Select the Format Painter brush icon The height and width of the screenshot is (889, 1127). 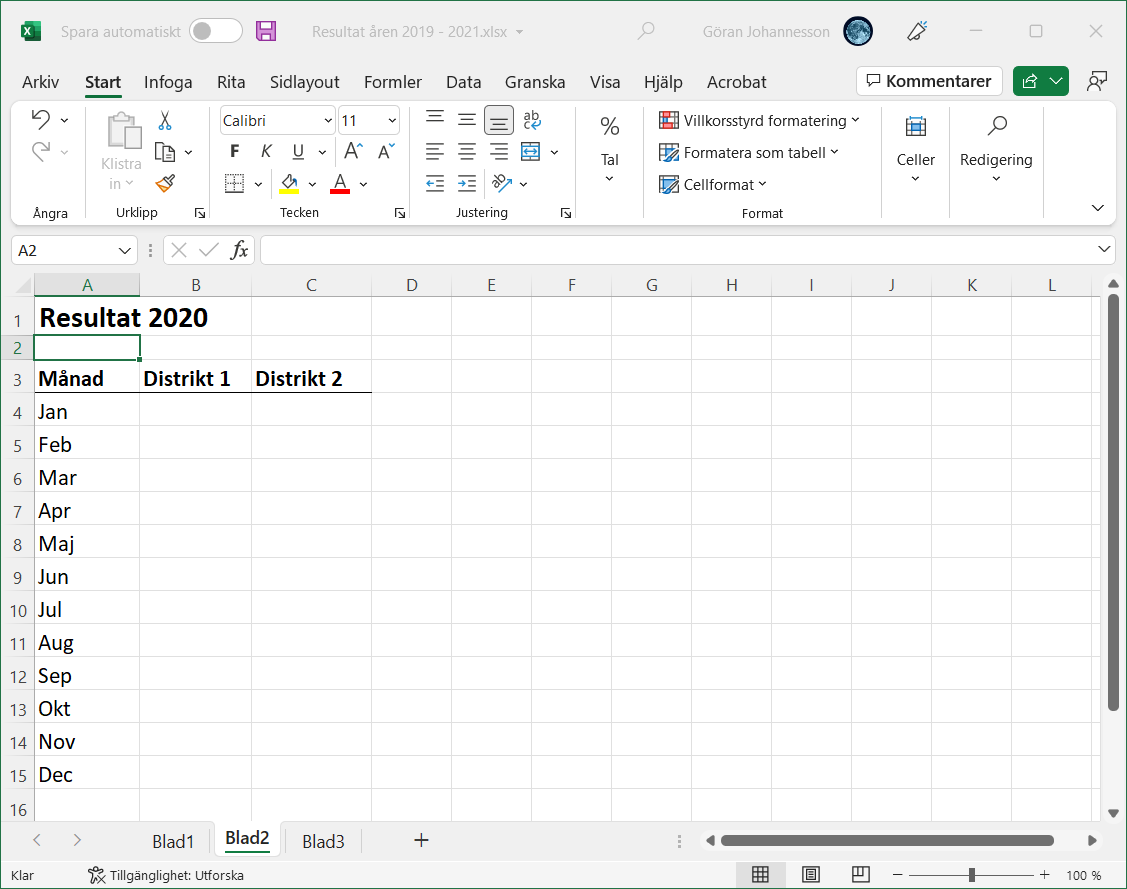click(165, 183)
